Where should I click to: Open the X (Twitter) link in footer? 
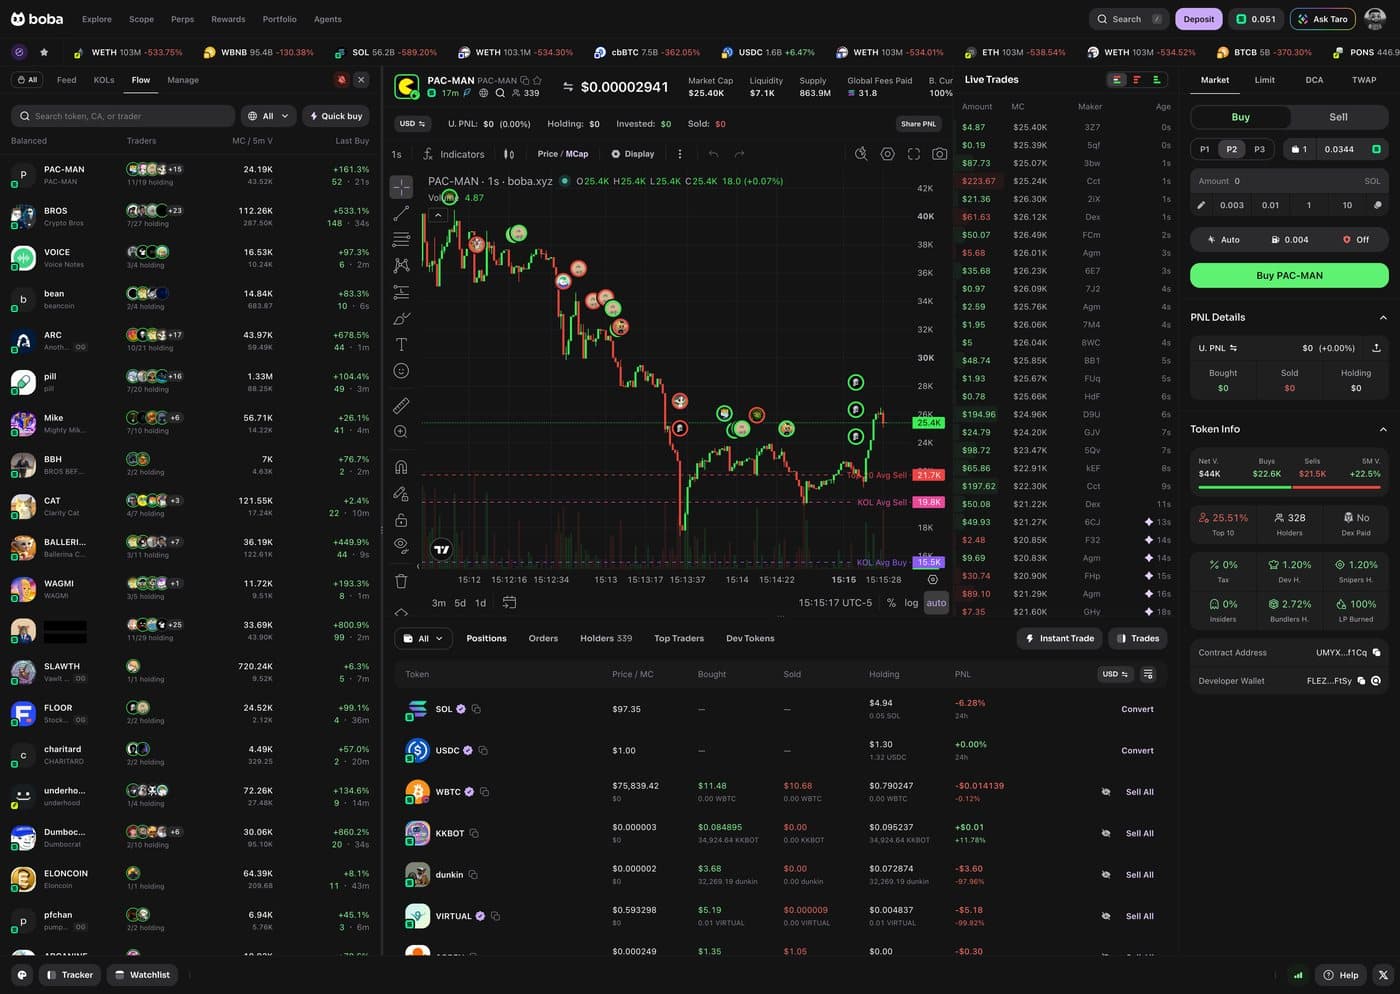[1382, 975]
